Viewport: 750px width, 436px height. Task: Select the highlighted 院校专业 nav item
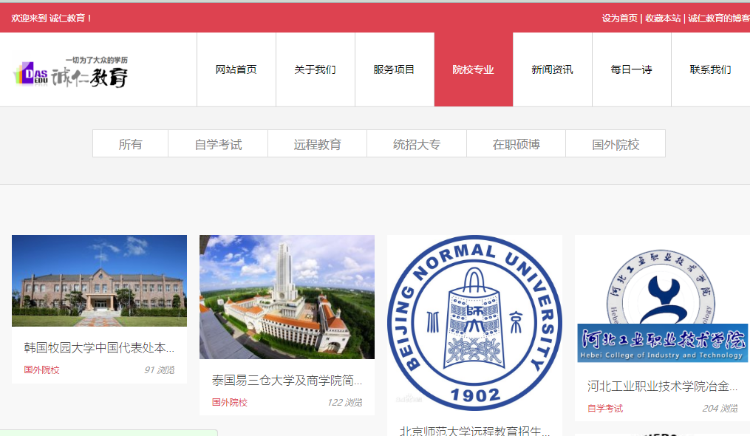click(x=474, y=70)
